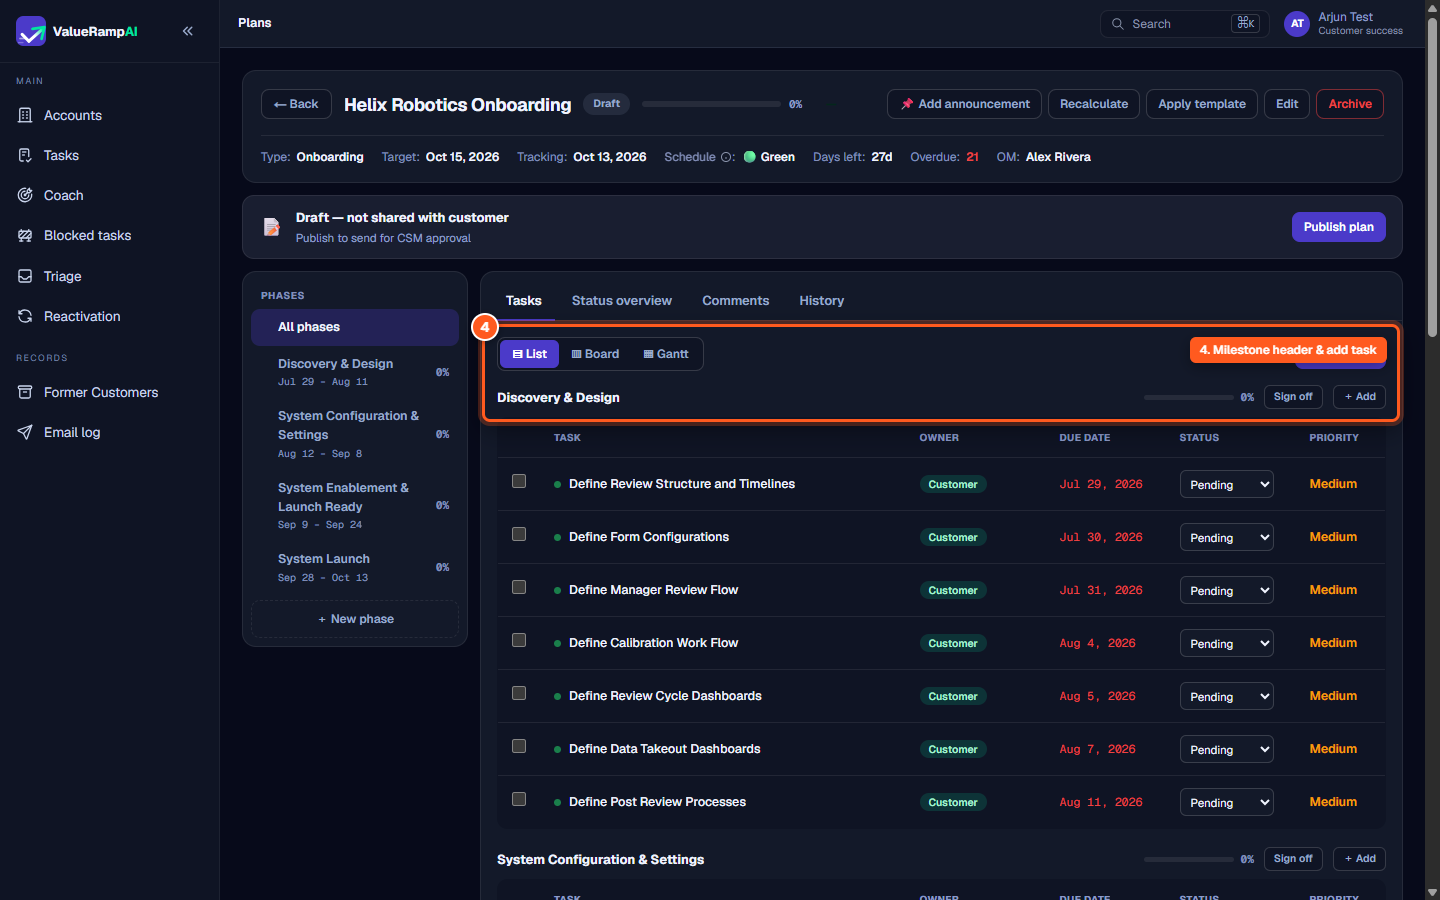Collapse the sidebar with double-chevron icon
Viewport: 1440px width, 900px height.
pyautogui.click(x=188, y=31)
